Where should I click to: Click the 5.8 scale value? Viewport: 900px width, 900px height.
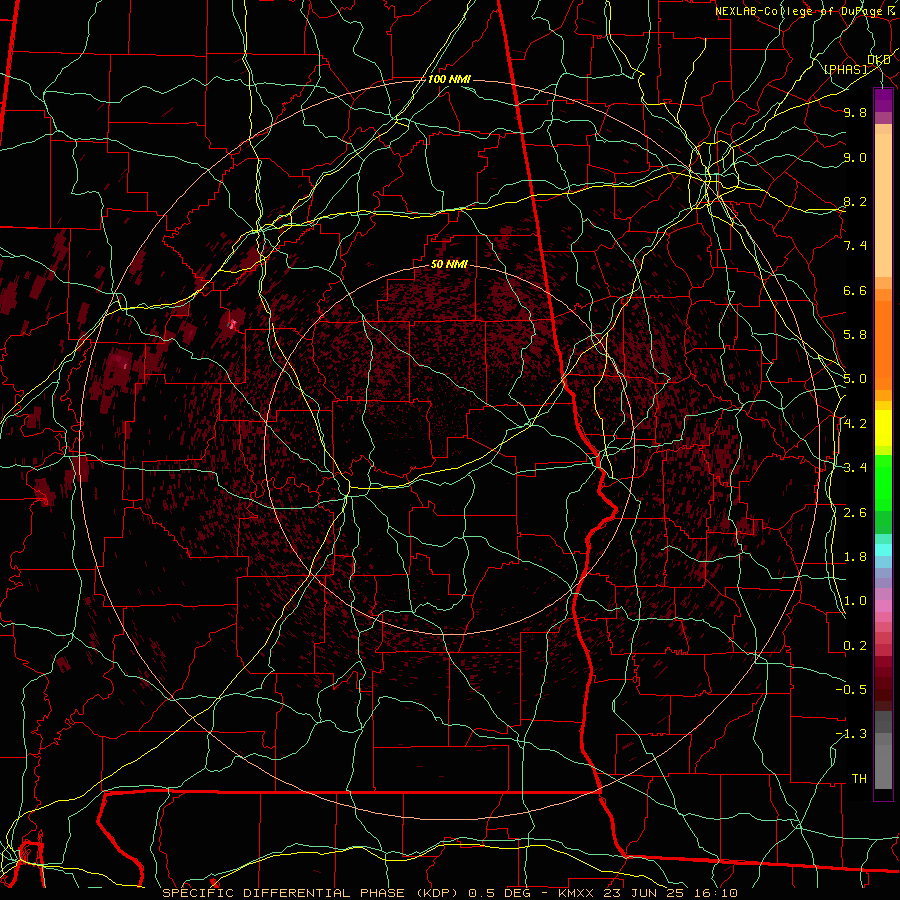(x=855, y=335)
